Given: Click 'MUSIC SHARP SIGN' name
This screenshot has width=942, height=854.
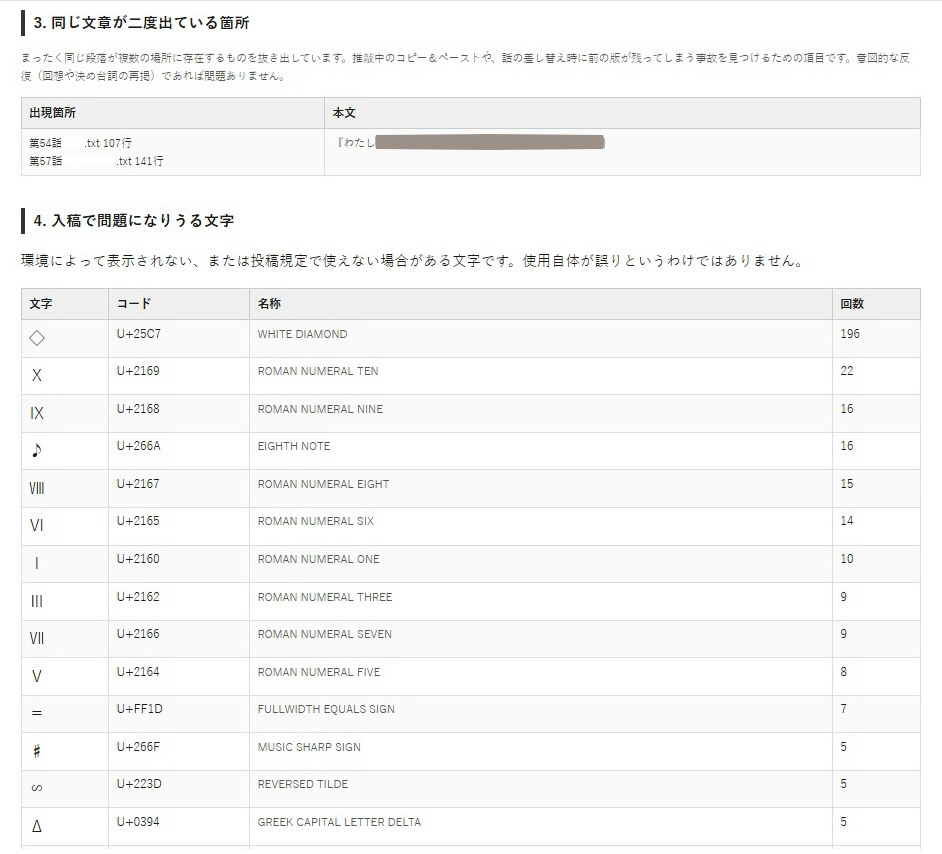Looking at the screenshot, I should pos(309,748).
